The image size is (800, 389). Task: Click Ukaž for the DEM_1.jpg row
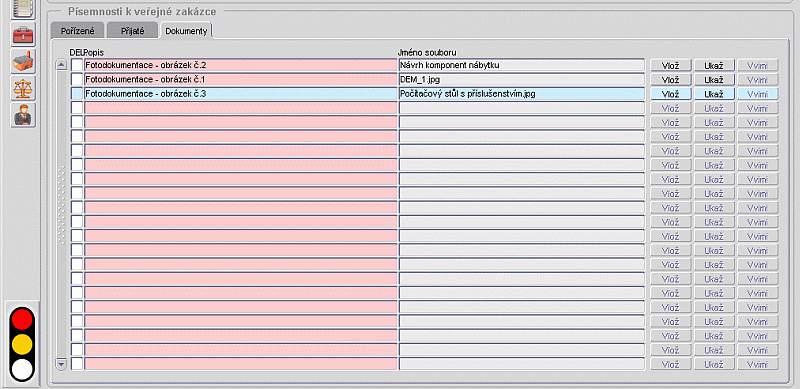pyautogui.click(x=714, y=80)
